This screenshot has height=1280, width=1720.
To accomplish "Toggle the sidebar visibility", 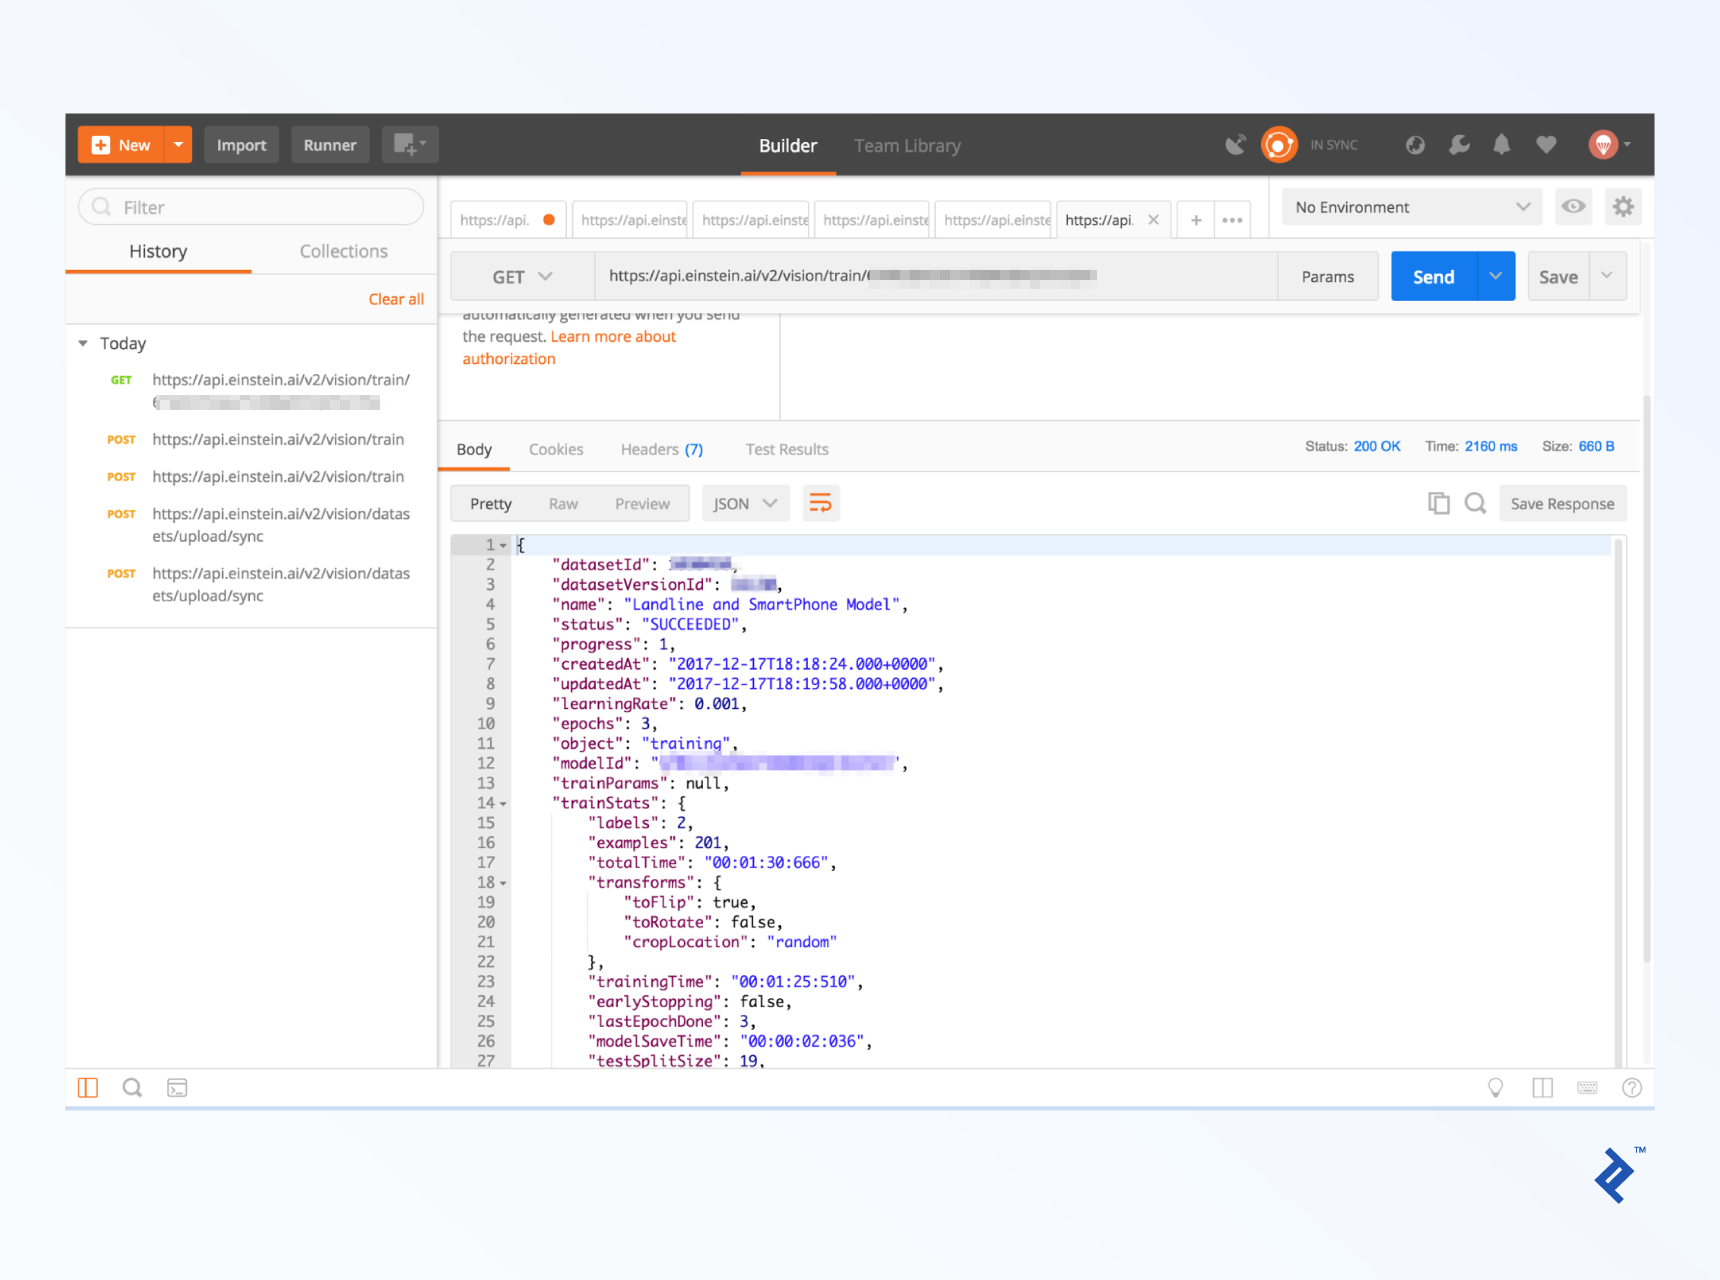I will point(87,1087).
